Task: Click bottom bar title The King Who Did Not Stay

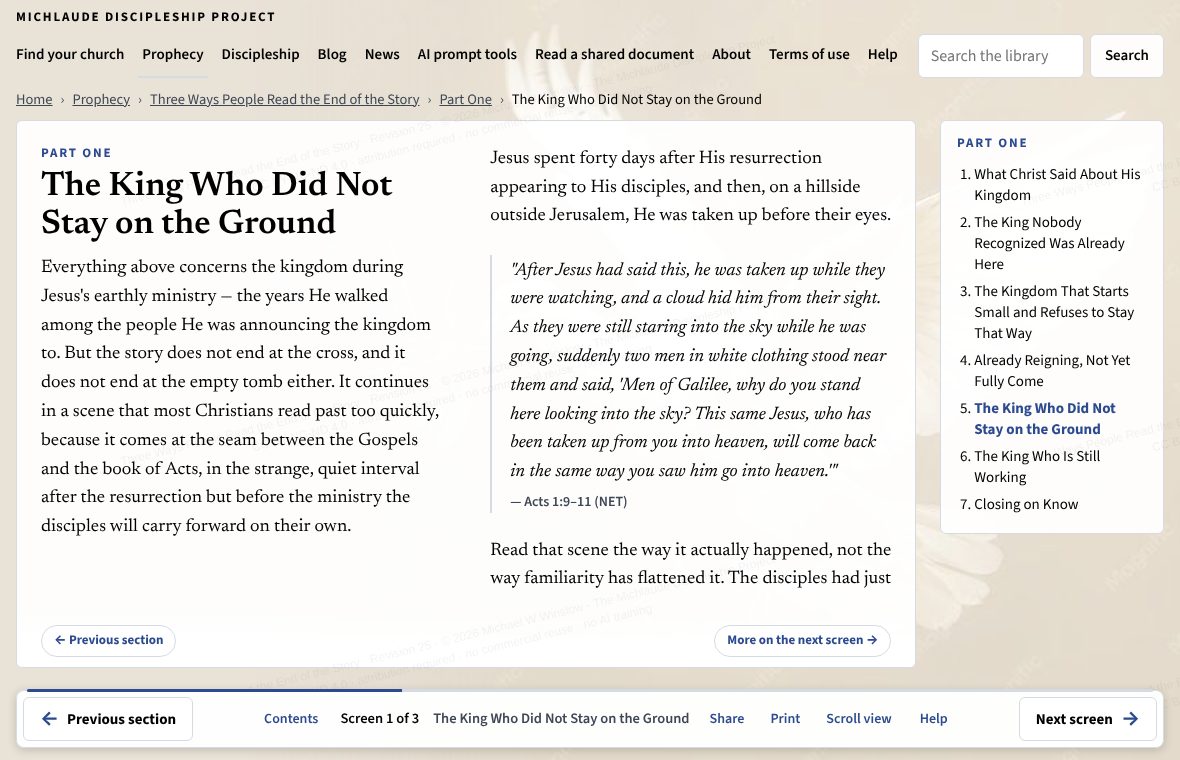Action: [561, 719]
